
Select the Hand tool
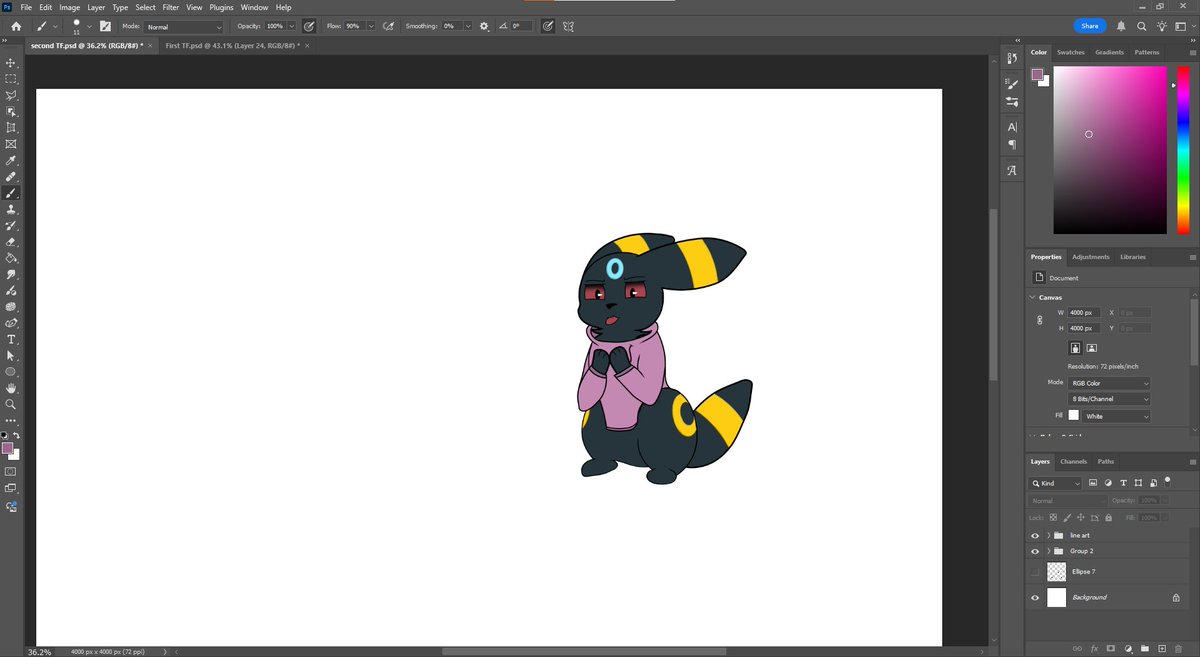(x=11, y=388)
